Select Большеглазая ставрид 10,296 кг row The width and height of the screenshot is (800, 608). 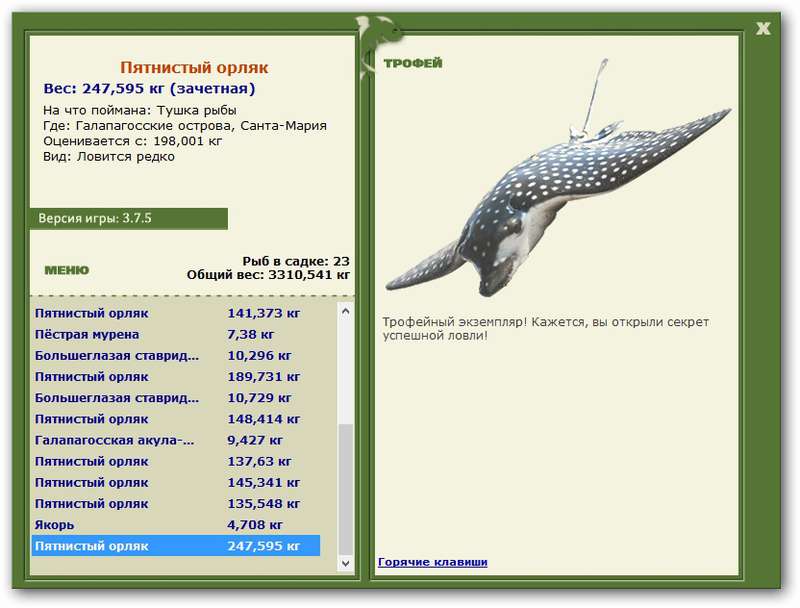pyautogui.click(x=176, y=356)
